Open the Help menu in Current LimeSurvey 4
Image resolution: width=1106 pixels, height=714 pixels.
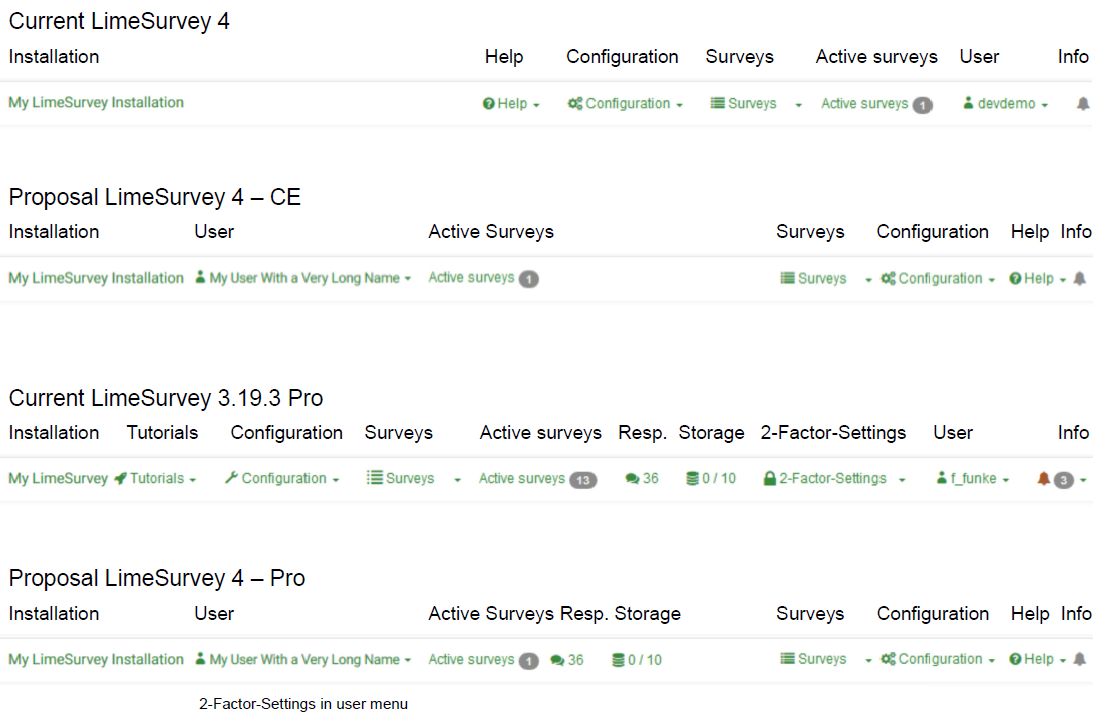[511, 104]
